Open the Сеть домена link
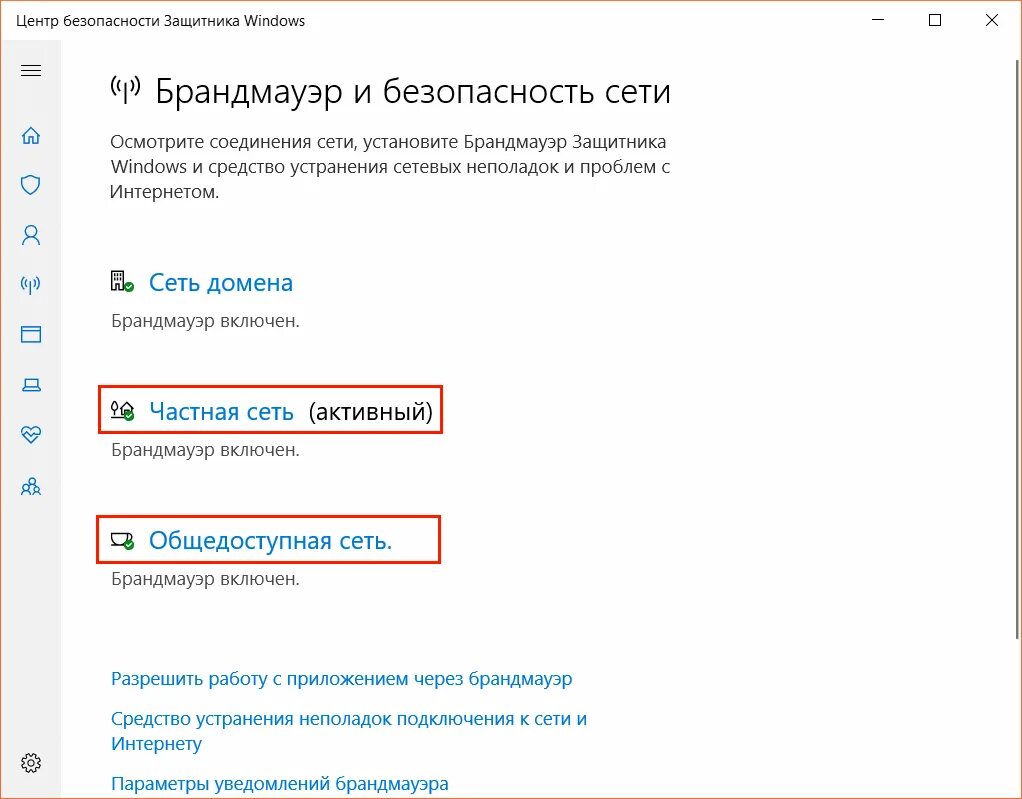 [x=221, y=283]
